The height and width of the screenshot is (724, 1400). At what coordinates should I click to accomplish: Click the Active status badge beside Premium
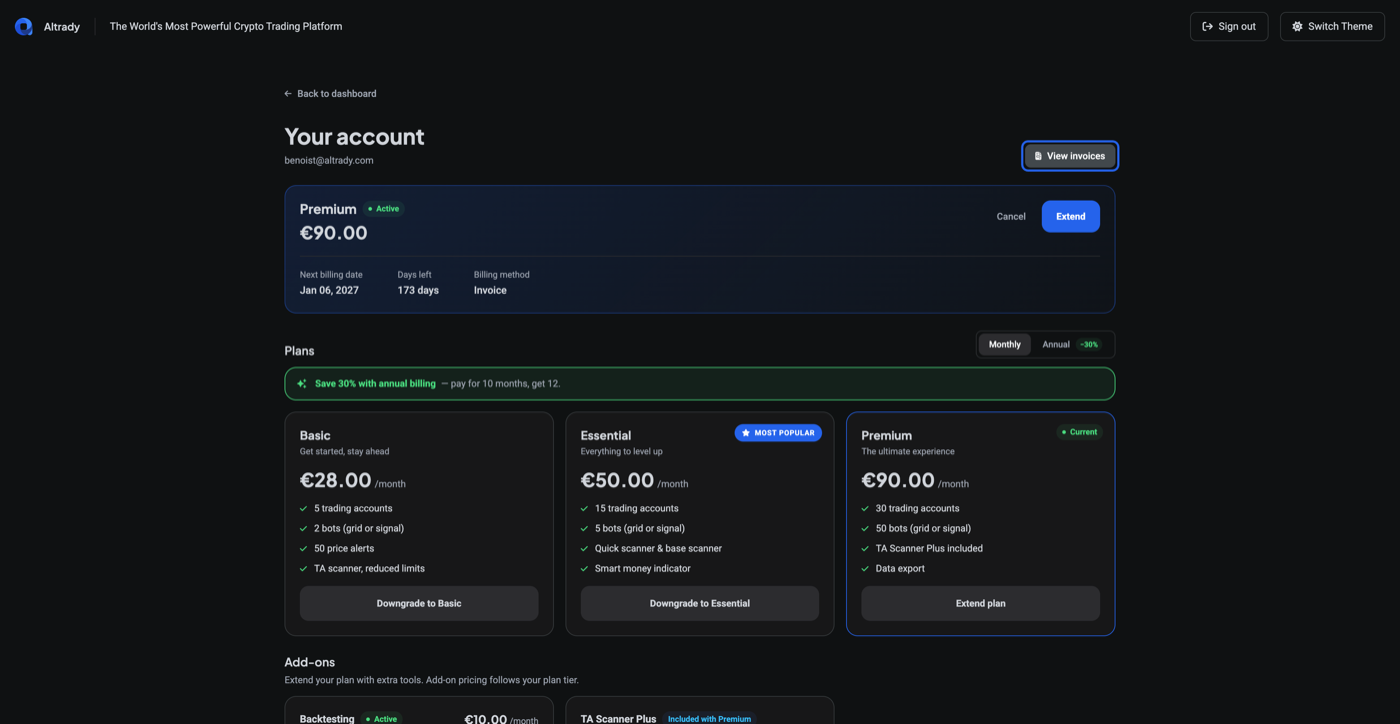(x=384, y=209)
